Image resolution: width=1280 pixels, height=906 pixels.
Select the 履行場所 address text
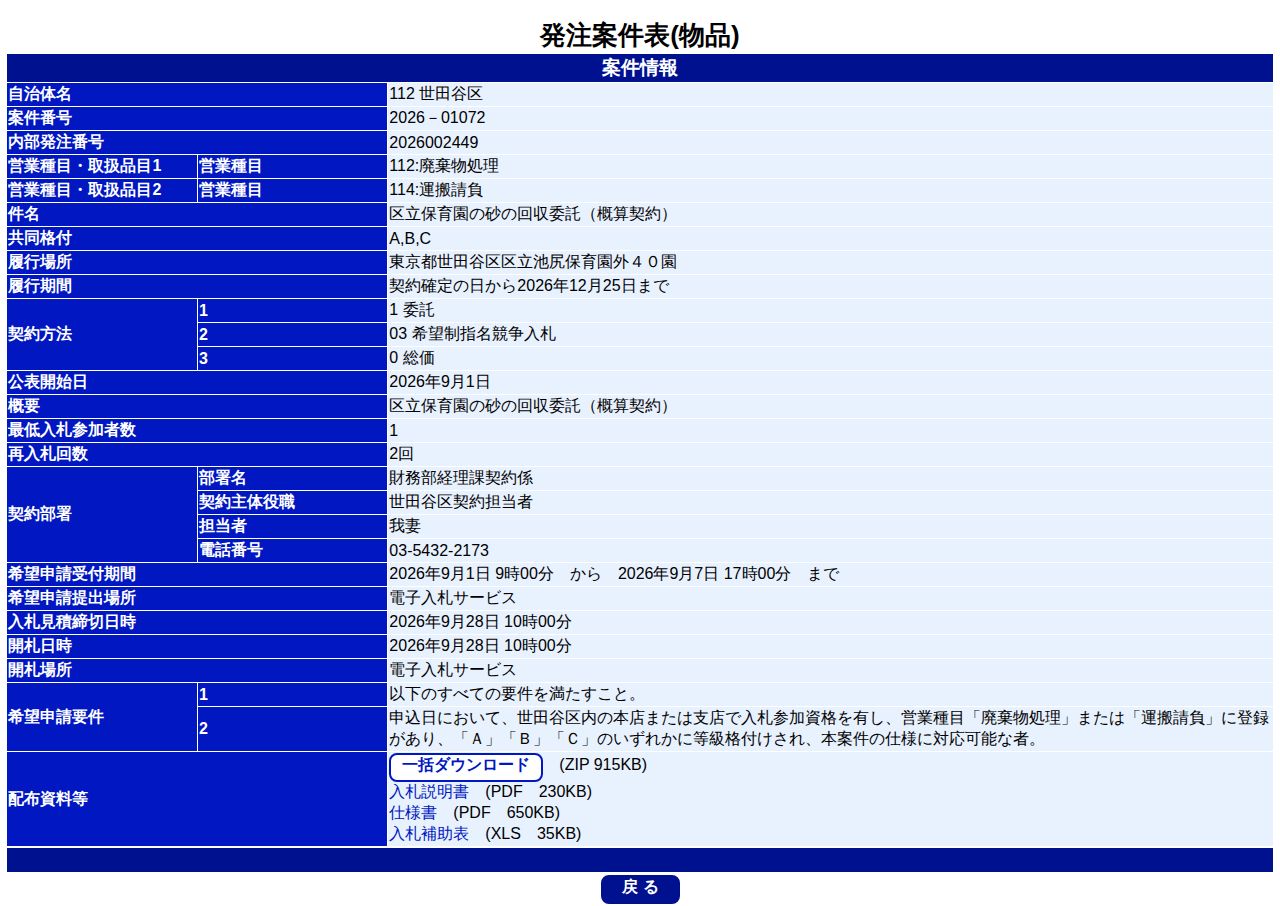532,262
